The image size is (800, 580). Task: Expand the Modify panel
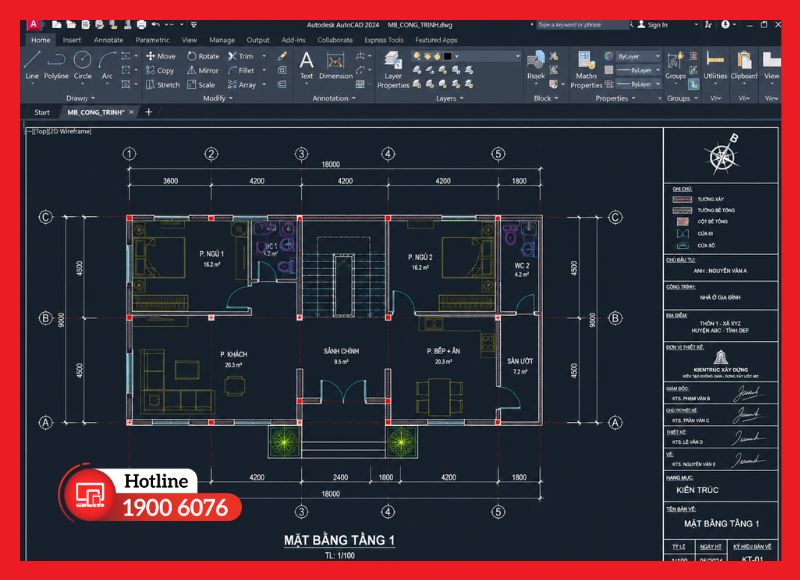tap(218, 98)
